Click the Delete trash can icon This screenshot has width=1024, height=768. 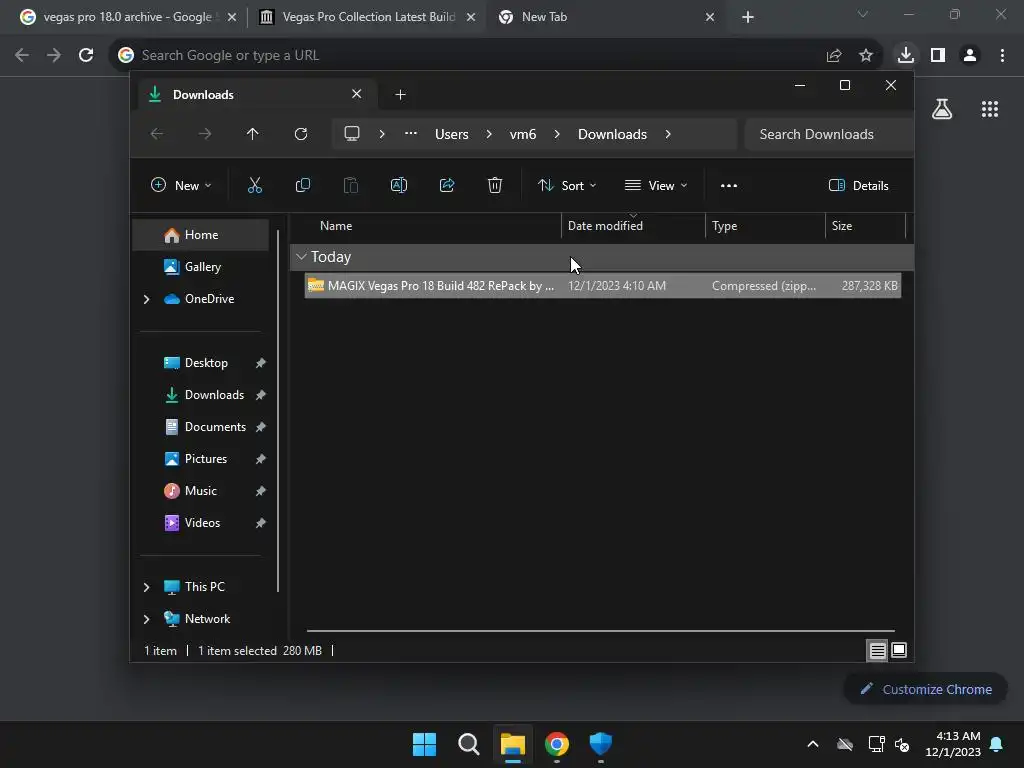[x=494, y=185]
